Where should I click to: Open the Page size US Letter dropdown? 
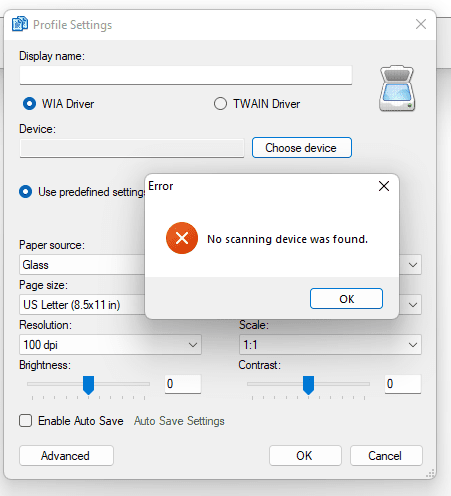pos(82,305)
